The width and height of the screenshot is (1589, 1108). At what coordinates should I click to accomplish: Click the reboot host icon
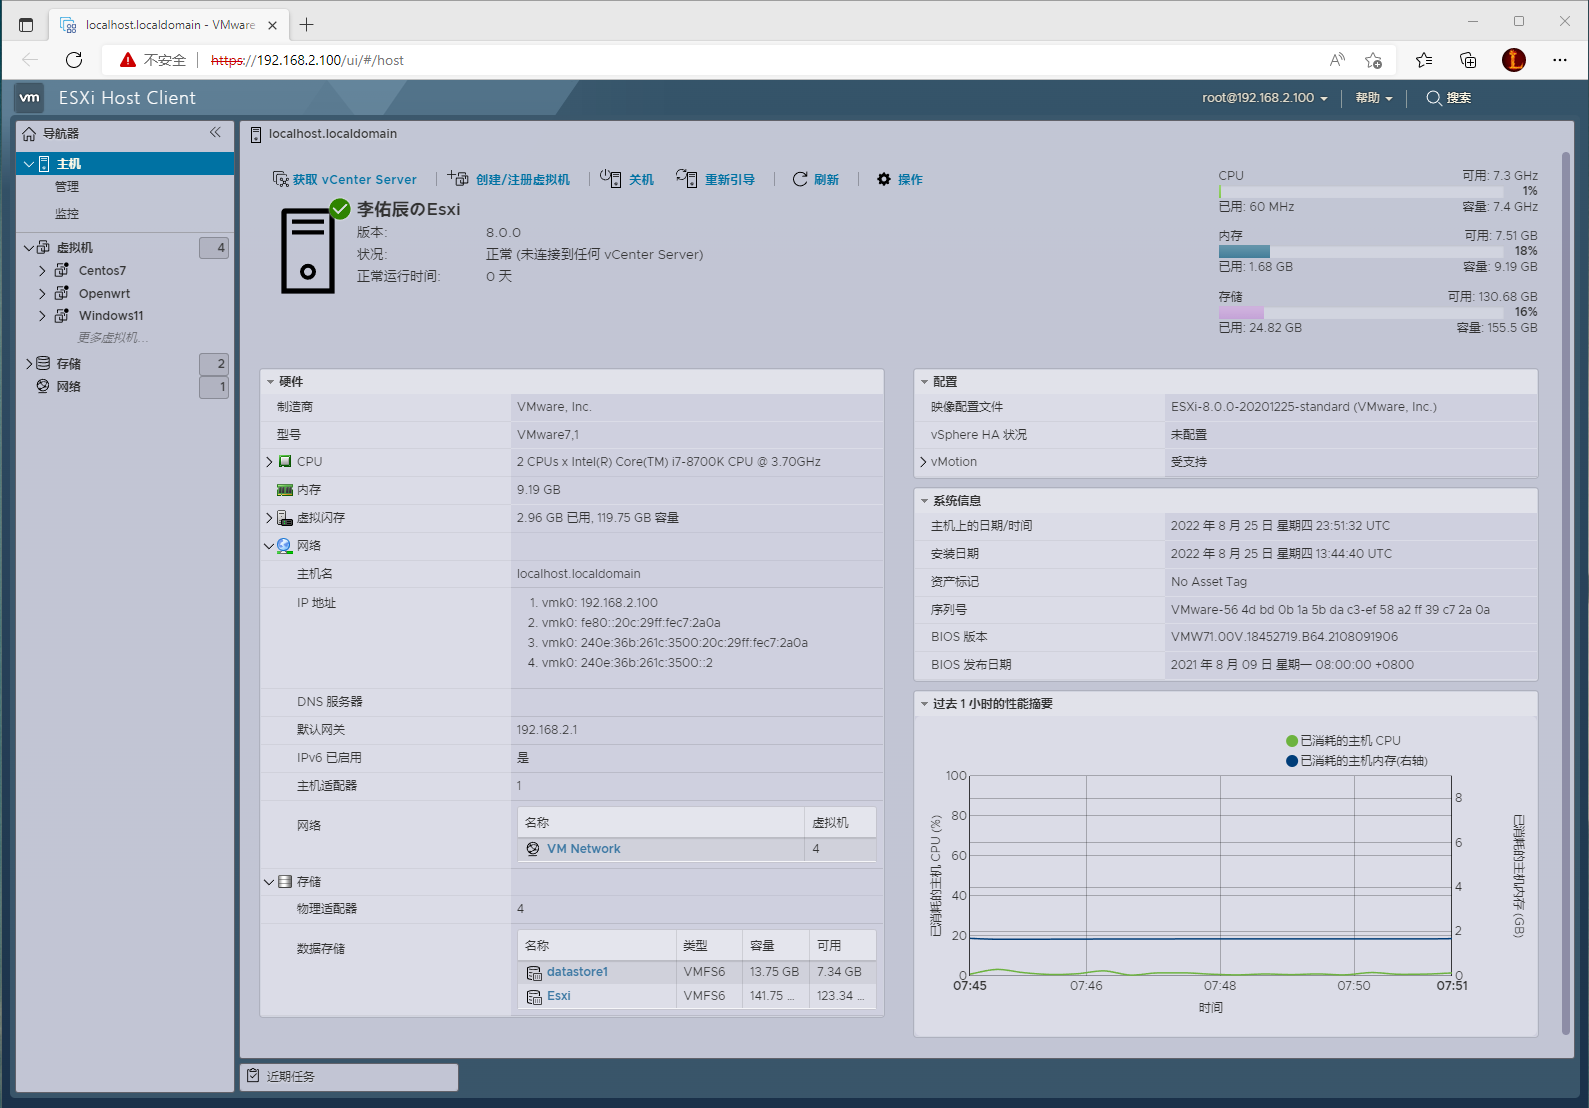(686, 179)
